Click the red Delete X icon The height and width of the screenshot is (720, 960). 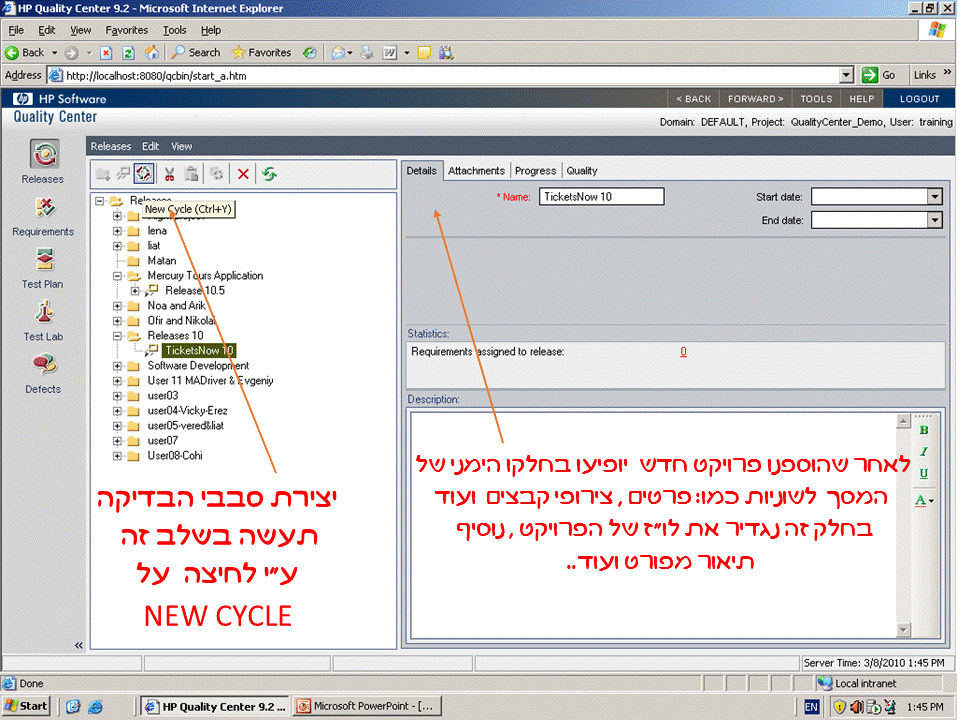(x=243, y=174)
